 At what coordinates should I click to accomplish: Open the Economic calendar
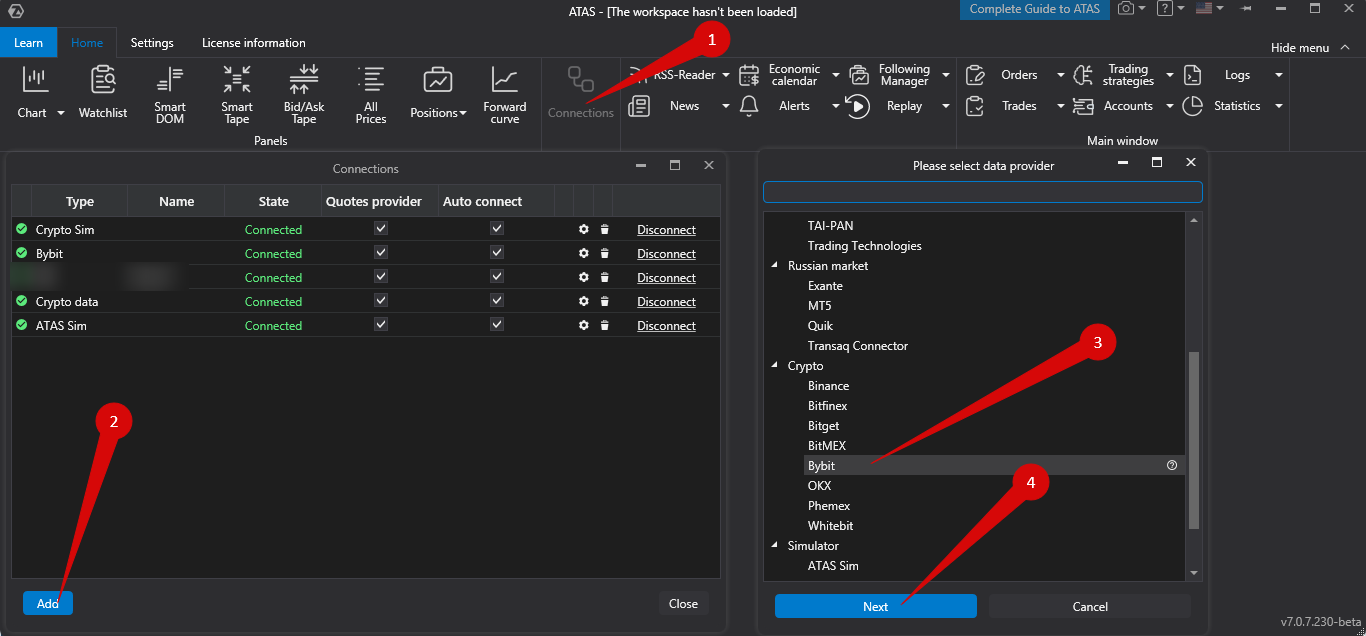[x=780, y=75]
